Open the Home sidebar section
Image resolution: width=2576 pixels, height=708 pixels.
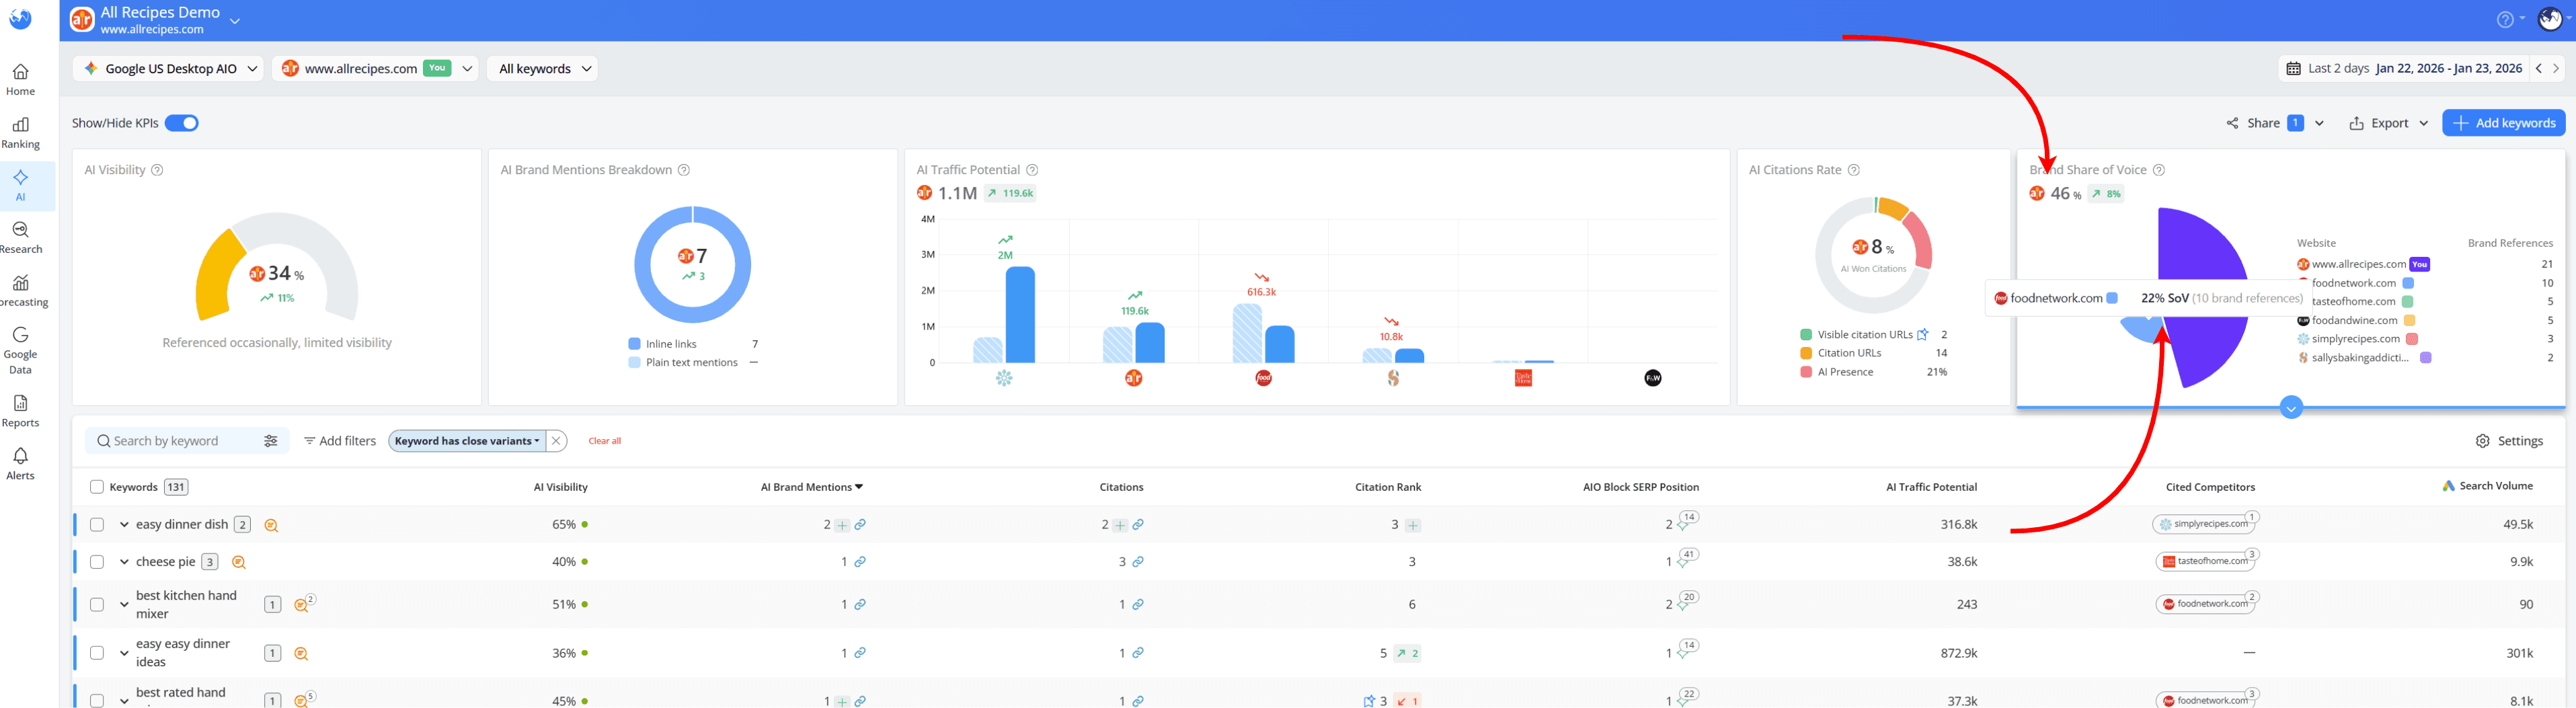pos(20,80)
